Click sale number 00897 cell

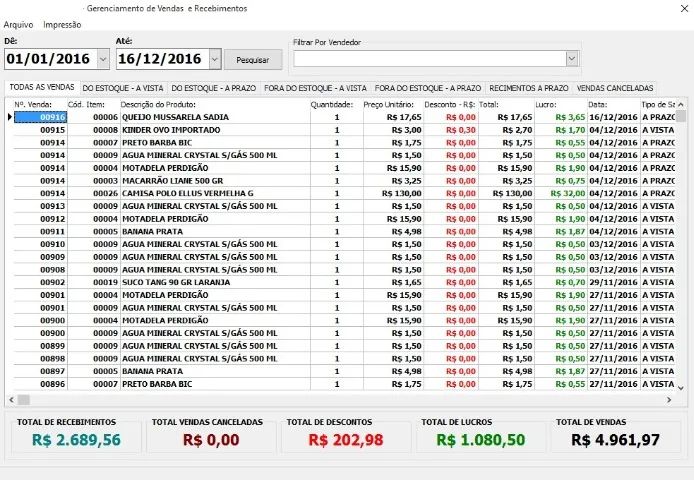click(x=40, y=371)
